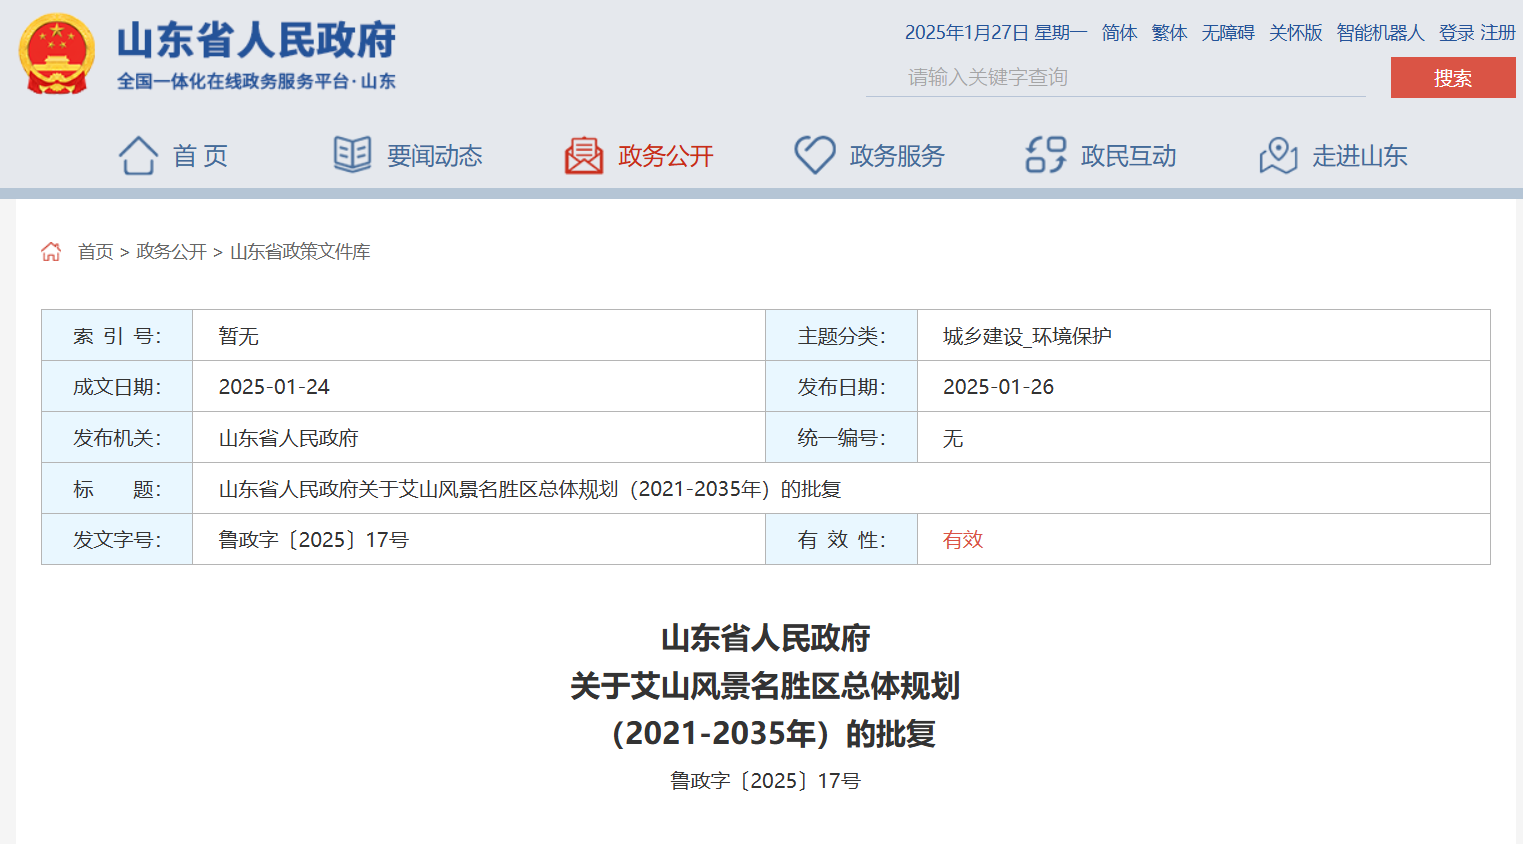This screenshot has height=844, width=1523.
Task: Click the red envelope icon beside 政务公开
Action: point(584,155)
